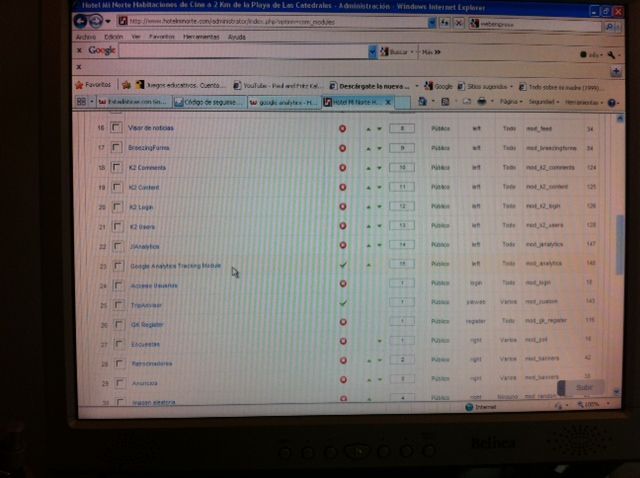The width and height of the screenshot is (640, 478).
Task: Click the order field for K2 Comments
Action: (x=402, y=167)
